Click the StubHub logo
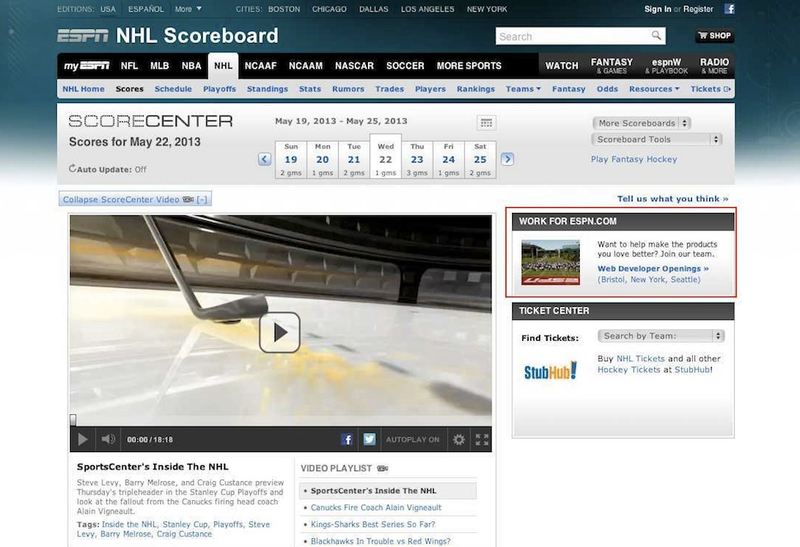Screen dimensions: 800x547 [x=551, y=371]
